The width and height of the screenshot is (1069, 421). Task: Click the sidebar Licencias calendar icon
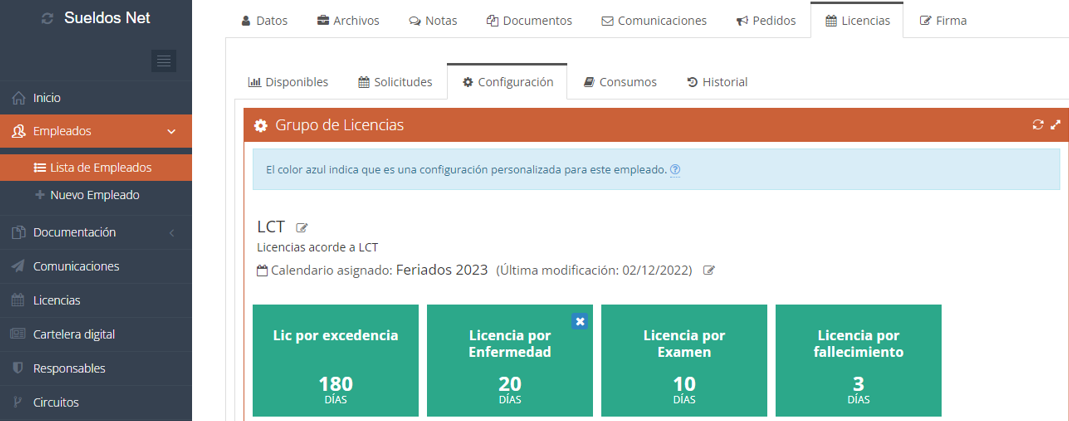click(x=19, y=300)
